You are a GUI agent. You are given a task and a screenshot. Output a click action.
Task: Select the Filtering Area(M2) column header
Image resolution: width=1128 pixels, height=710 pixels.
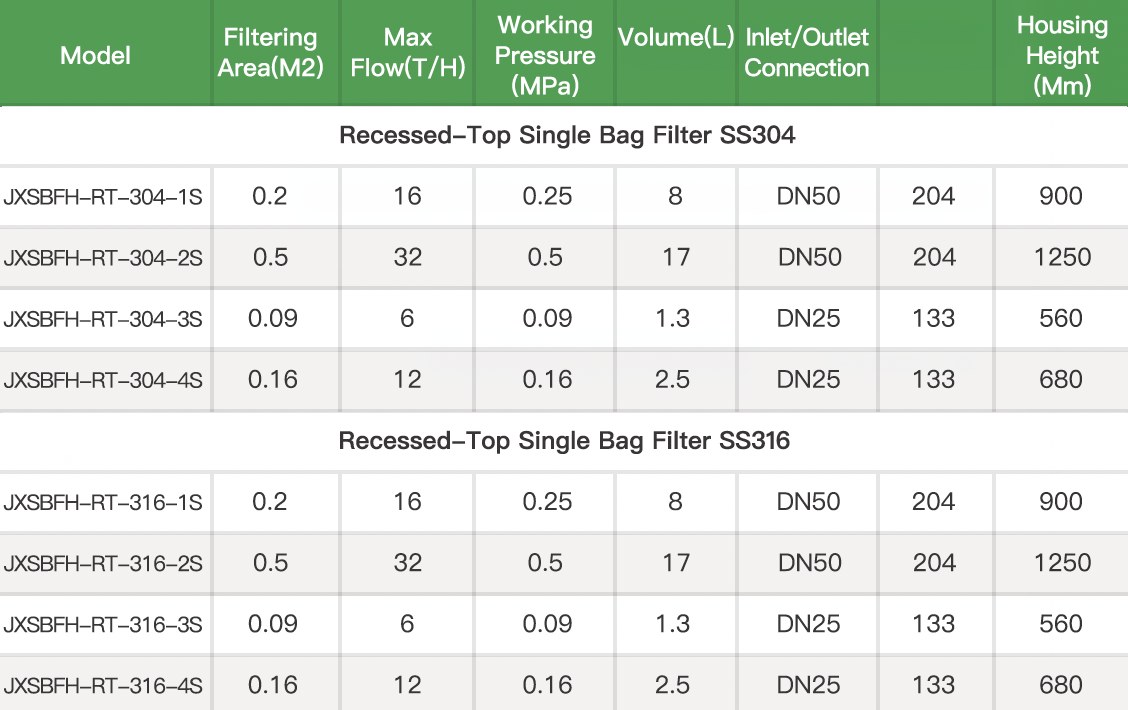click(270, 53)
